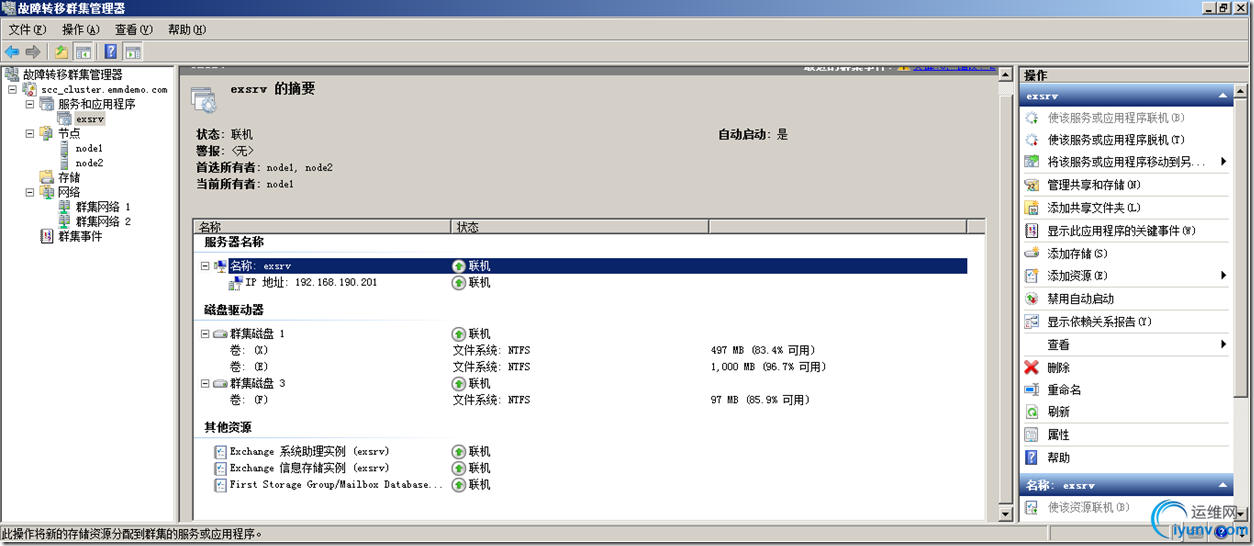
Task: Click the blue Help question mark toolbar icon
Action: click(111, 51)
